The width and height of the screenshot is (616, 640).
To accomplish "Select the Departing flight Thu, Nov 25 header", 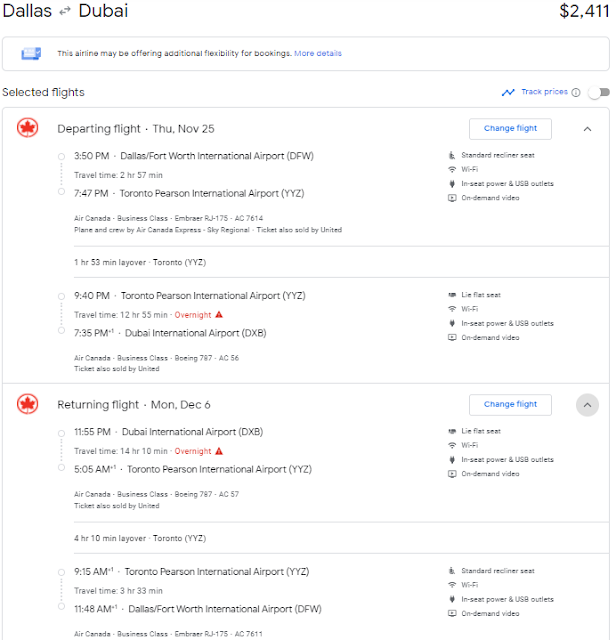I will tap(136, 129).
